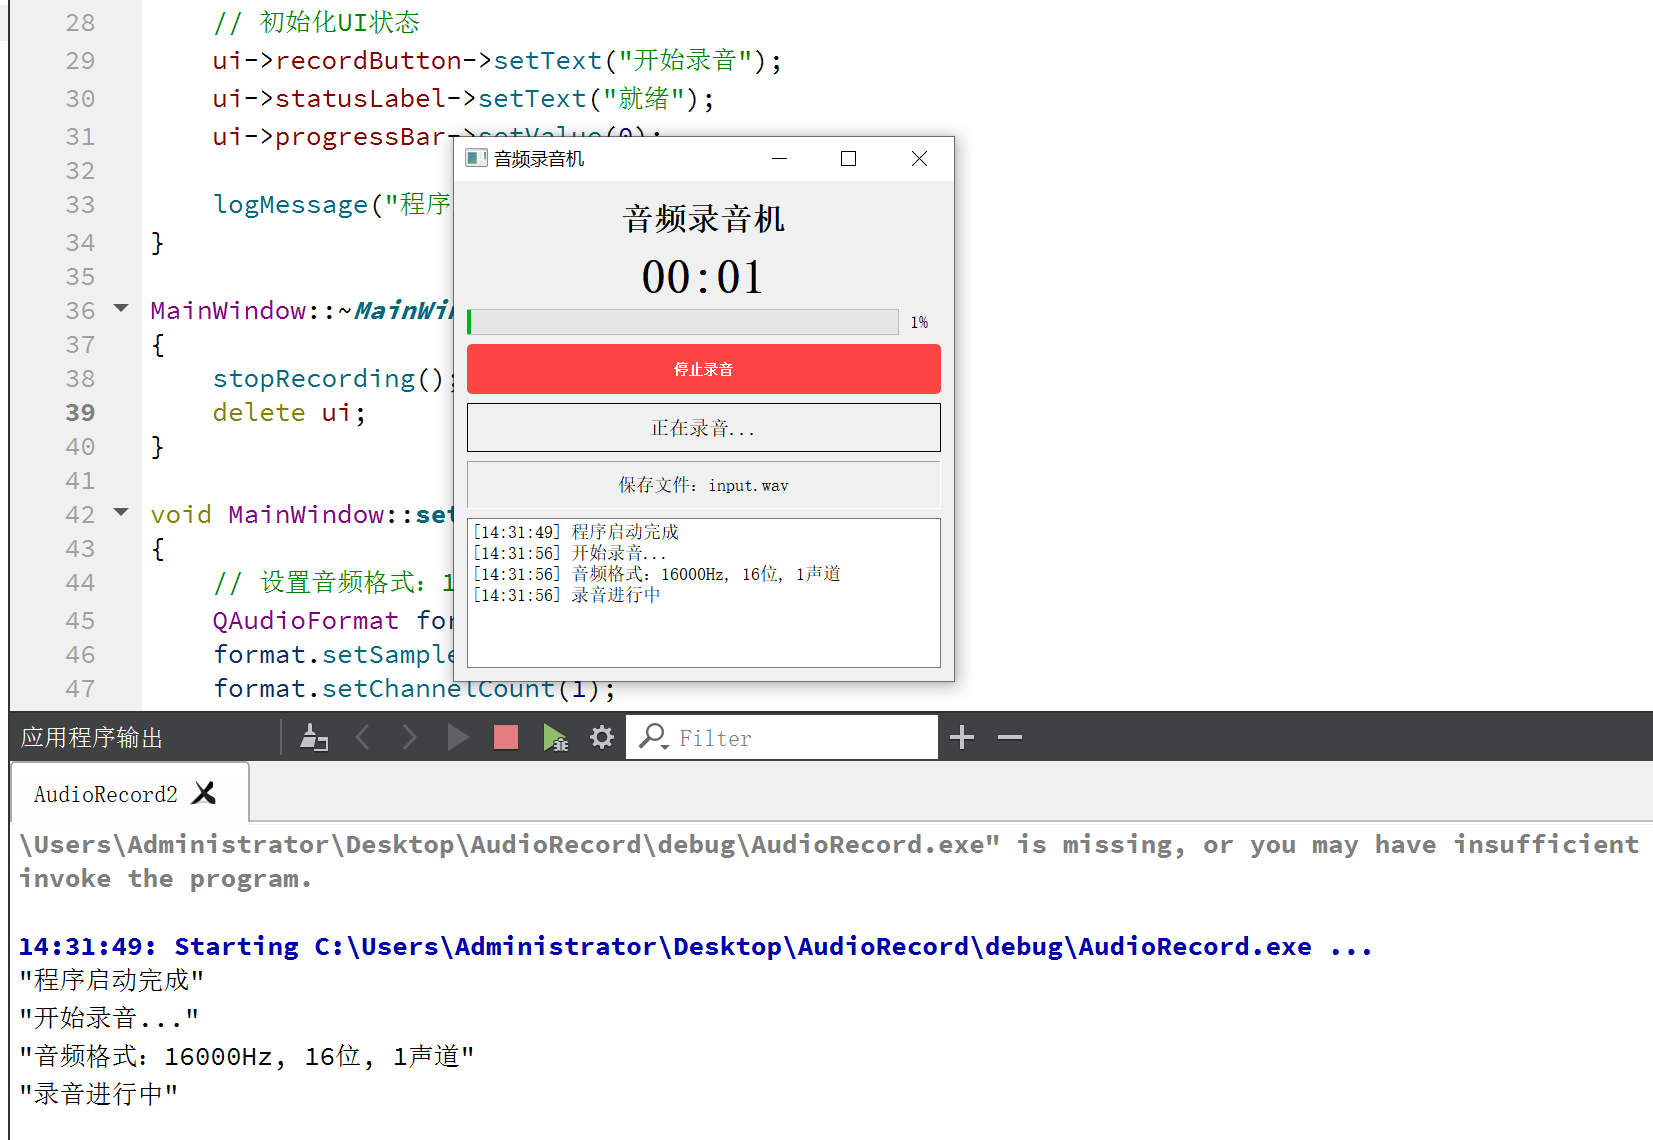The image size is (1653, 1140).
Task: Click the recorder window title bar icon
Action: [476, 158]
